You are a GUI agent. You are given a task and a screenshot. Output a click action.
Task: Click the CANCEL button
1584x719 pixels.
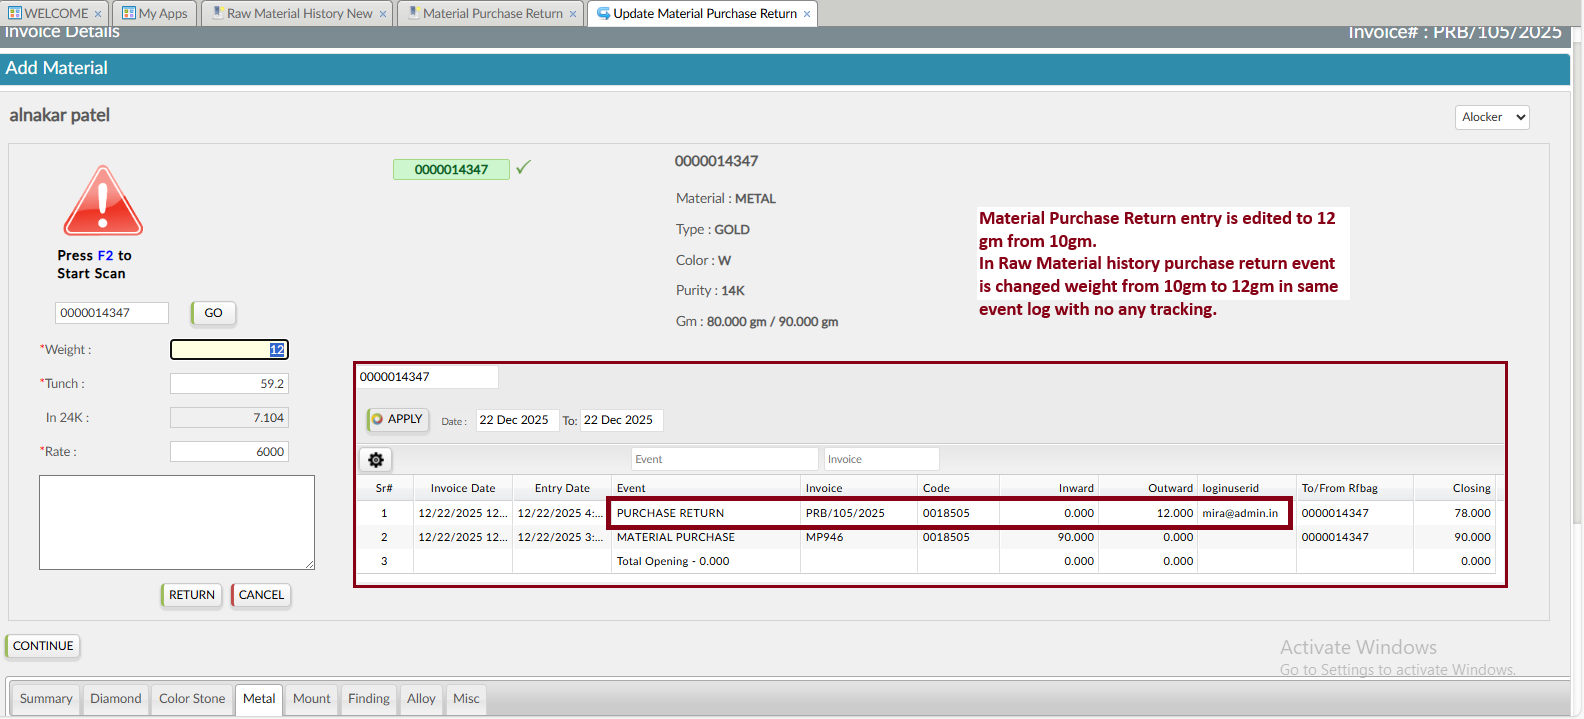coord(261,595)
